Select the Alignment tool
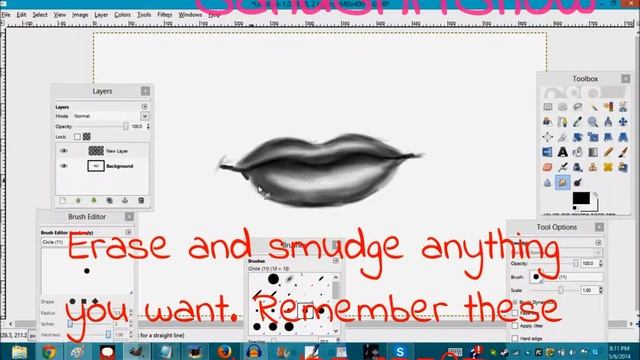This screenshot has width=640, height=360. pos(548,137)
